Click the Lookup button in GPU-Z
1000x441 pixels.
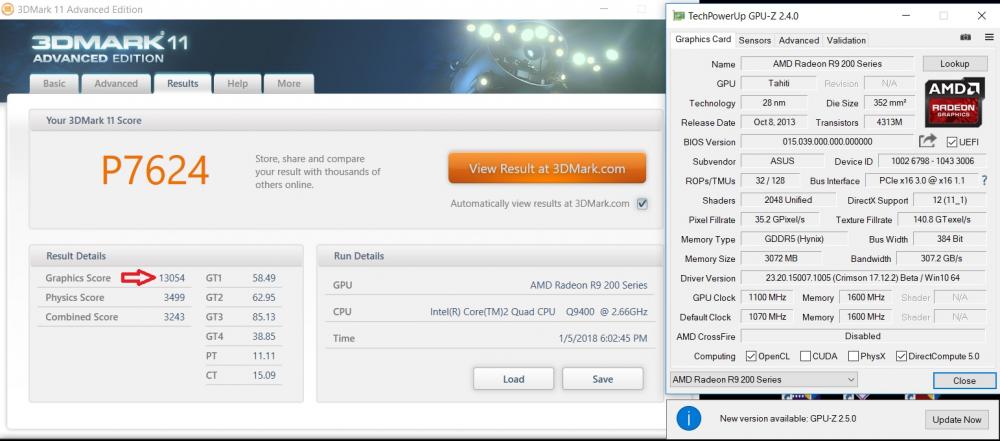(954, 64)
